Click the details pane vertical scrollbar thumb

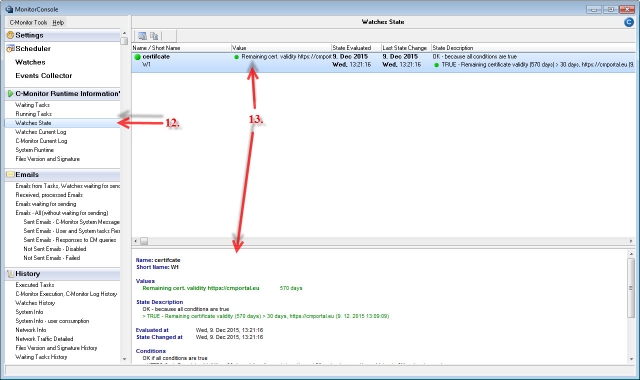tap(631, 287)
